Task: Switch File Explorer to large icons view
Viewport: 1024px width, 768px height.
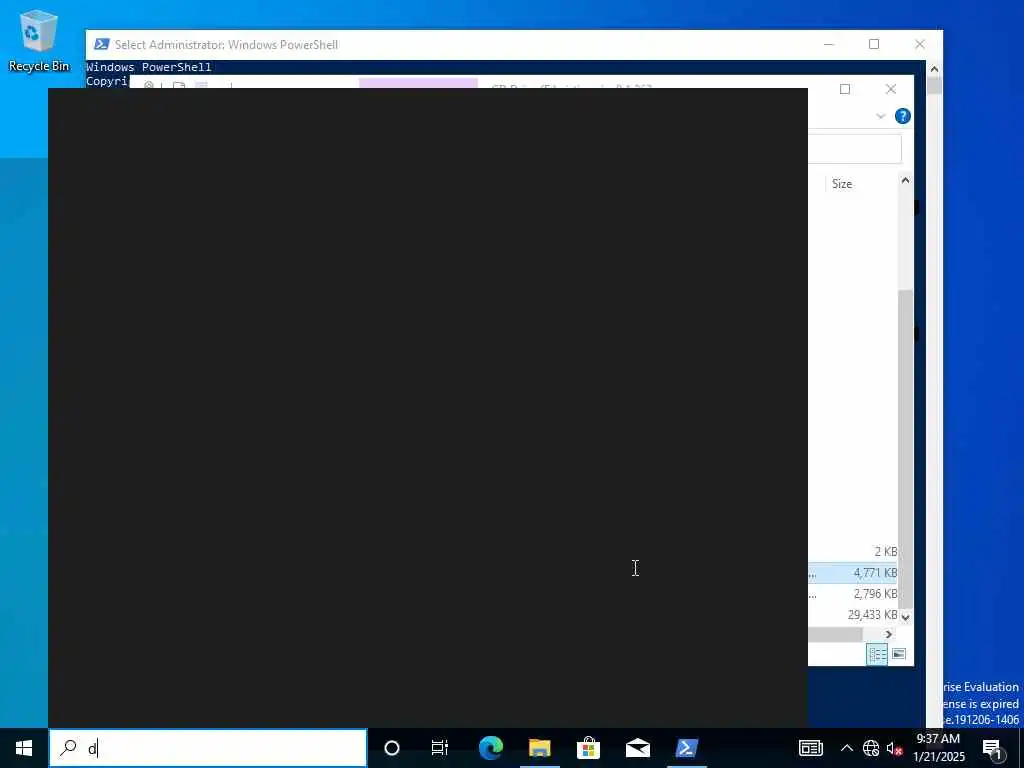Action: pos(899,654)
